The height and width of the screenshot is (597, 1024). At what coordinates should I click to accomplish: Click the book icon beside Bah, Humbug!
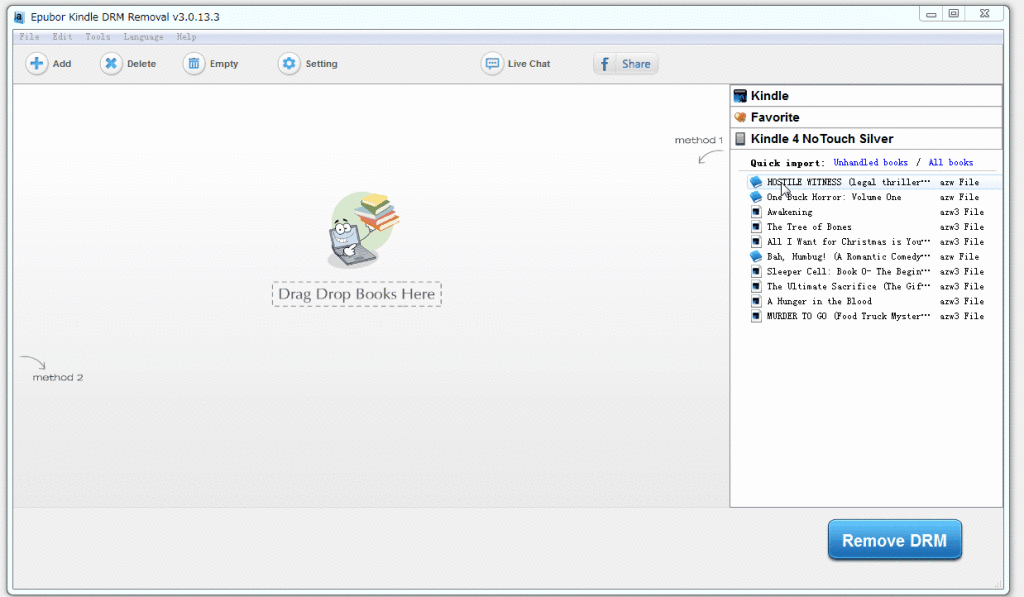[756, 256]
